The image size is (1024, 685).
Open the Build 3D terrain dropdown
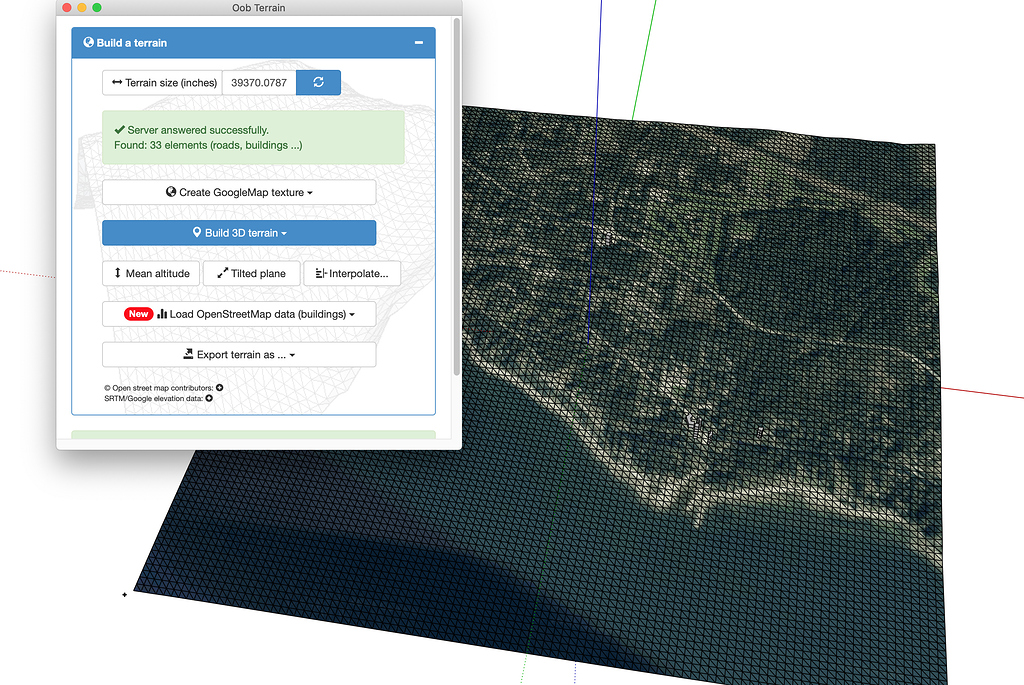283,233
